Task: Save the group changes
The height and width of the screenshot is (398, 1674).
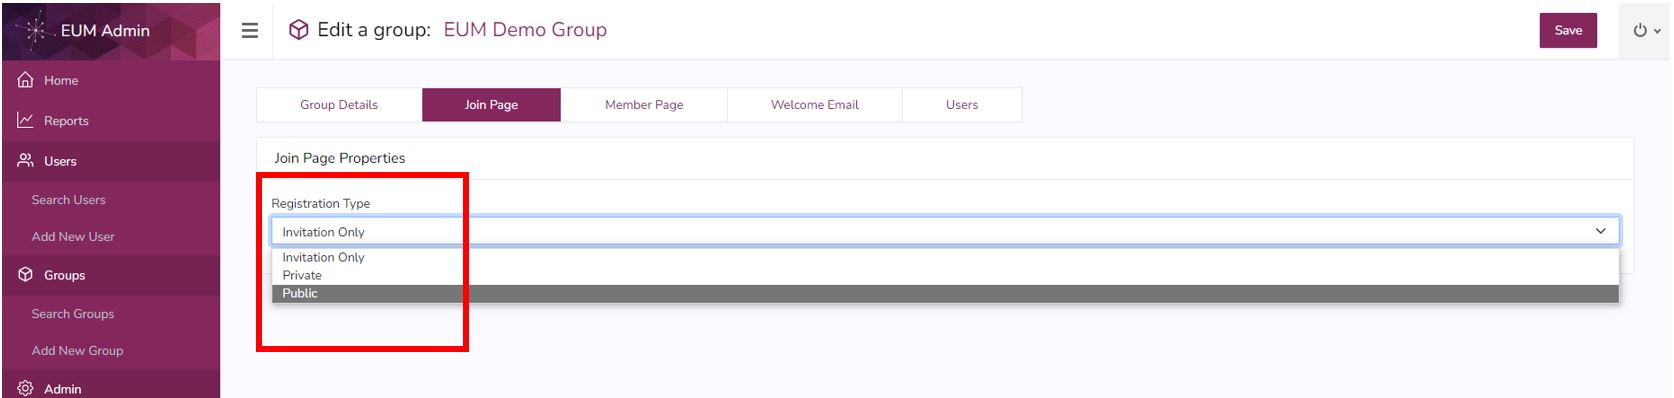Action: click(1568, 30)
